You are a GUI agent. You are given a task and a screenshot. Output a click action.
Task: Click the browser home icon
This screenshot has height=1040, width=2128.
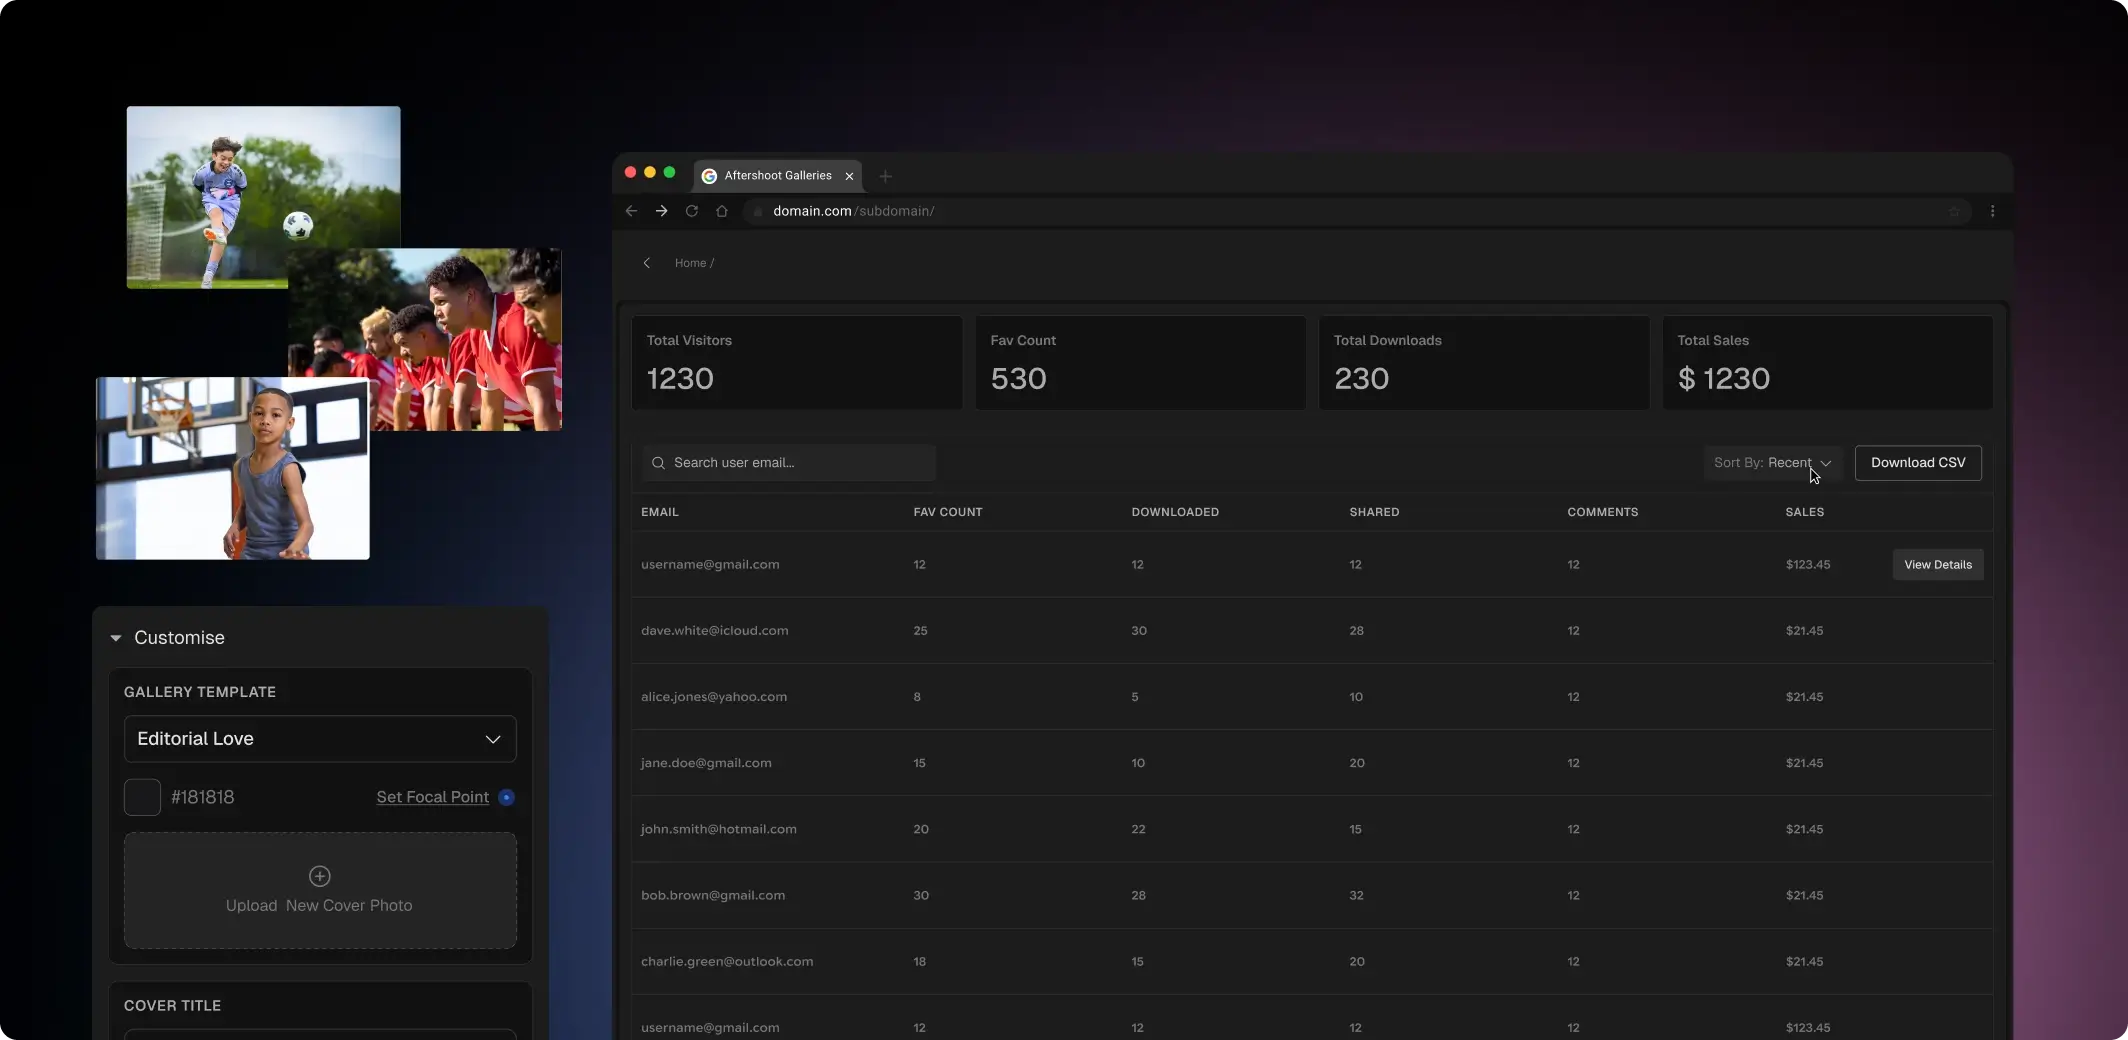[721, 211]
